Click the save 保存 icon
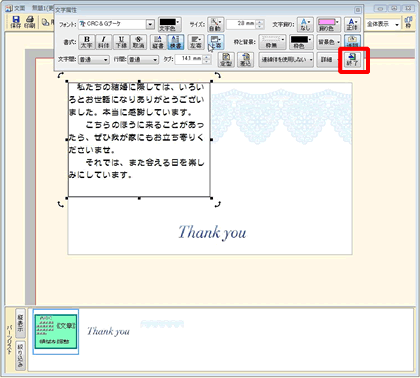420x378 pixels. click(x=16, y=22)
